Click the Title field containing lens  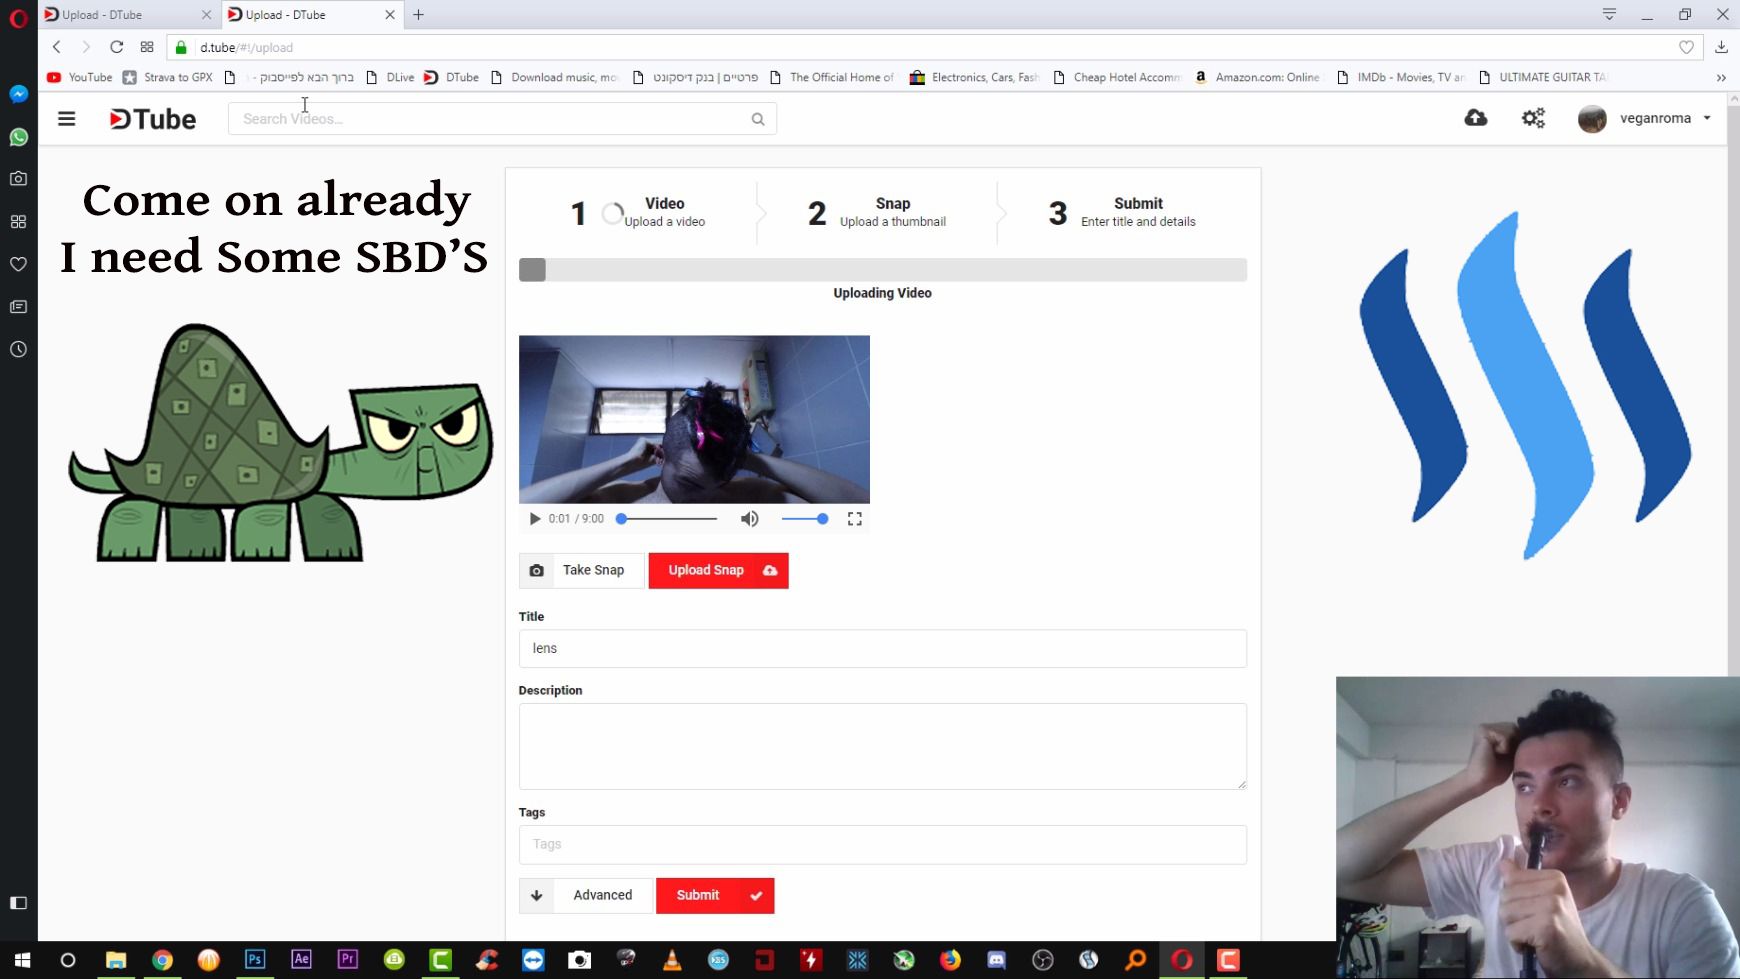(x=883, y=648)
